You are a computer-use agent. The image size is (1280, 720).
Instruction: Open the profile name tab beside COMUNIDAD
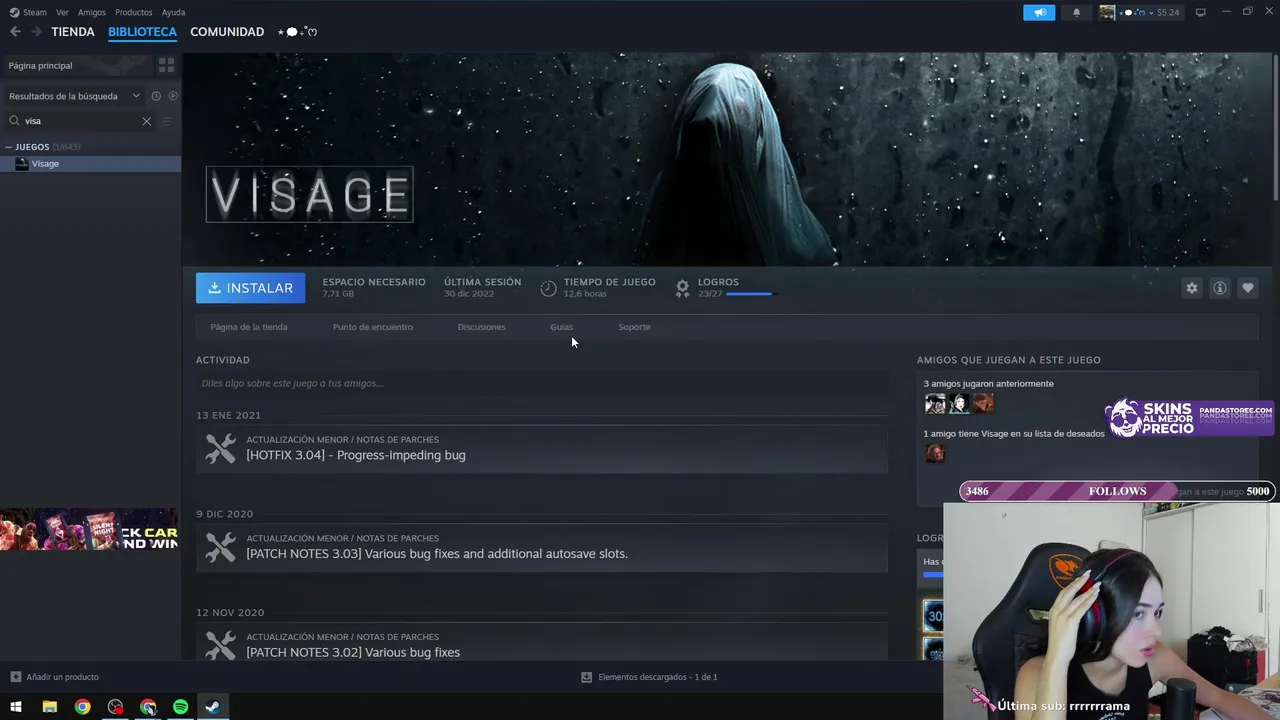click(x=297, y=32)
